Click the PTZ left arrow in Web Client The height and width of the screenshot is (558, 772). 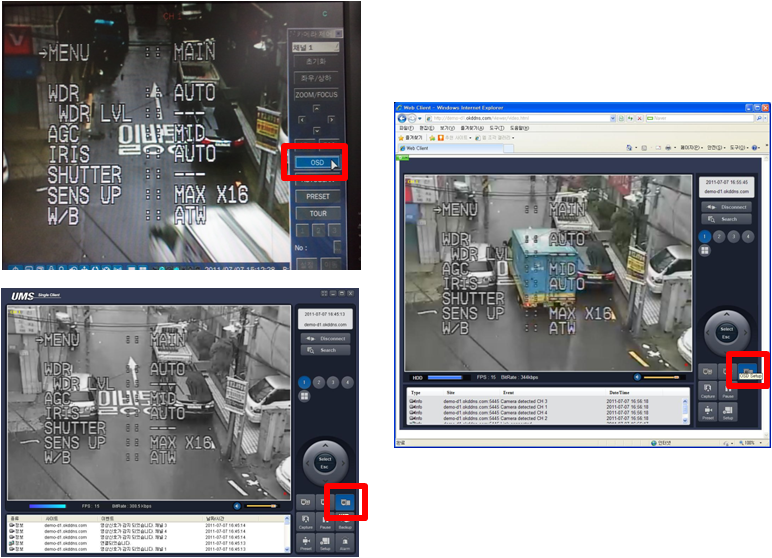pos(709,333)
